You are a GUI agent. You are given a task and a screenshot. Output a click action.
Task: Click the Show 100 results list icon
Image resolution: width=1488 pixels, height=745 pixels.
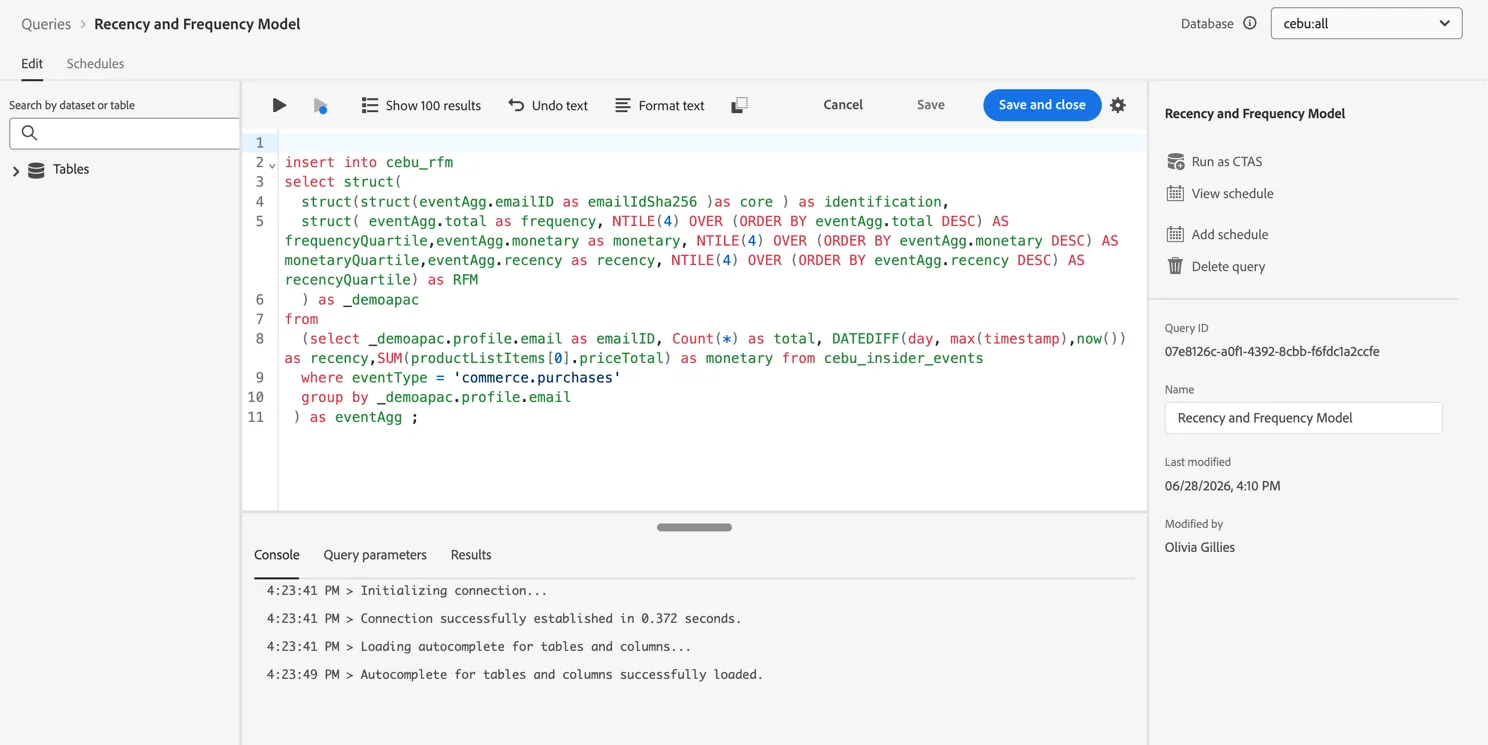pos(370,105)
